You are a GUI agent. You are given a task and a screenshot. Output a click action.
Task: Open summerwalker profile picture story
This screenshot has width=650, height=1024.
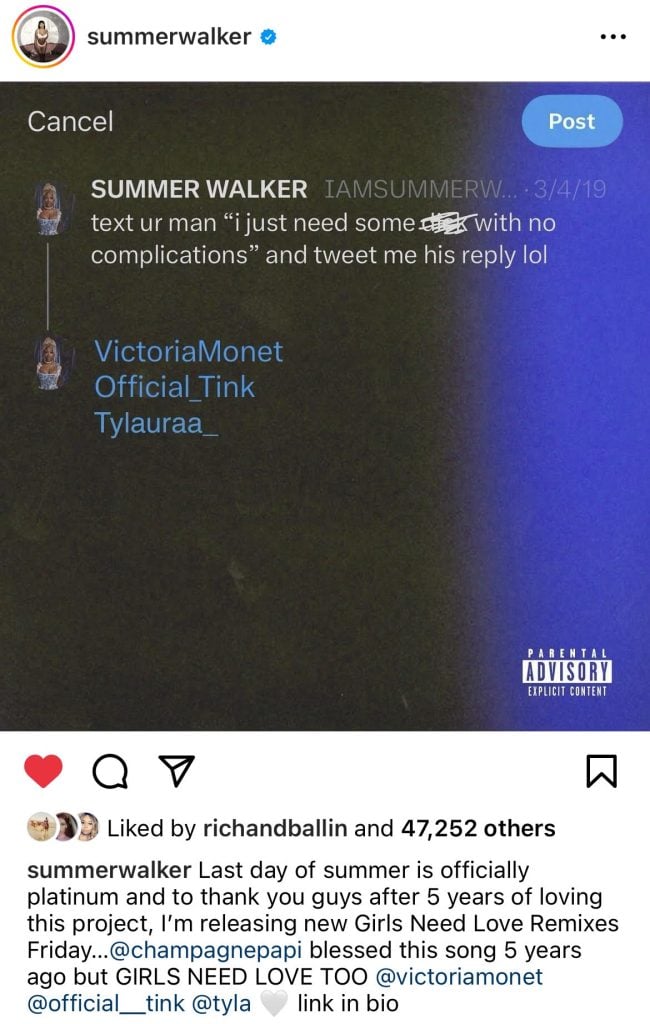[x=42, y=37]
